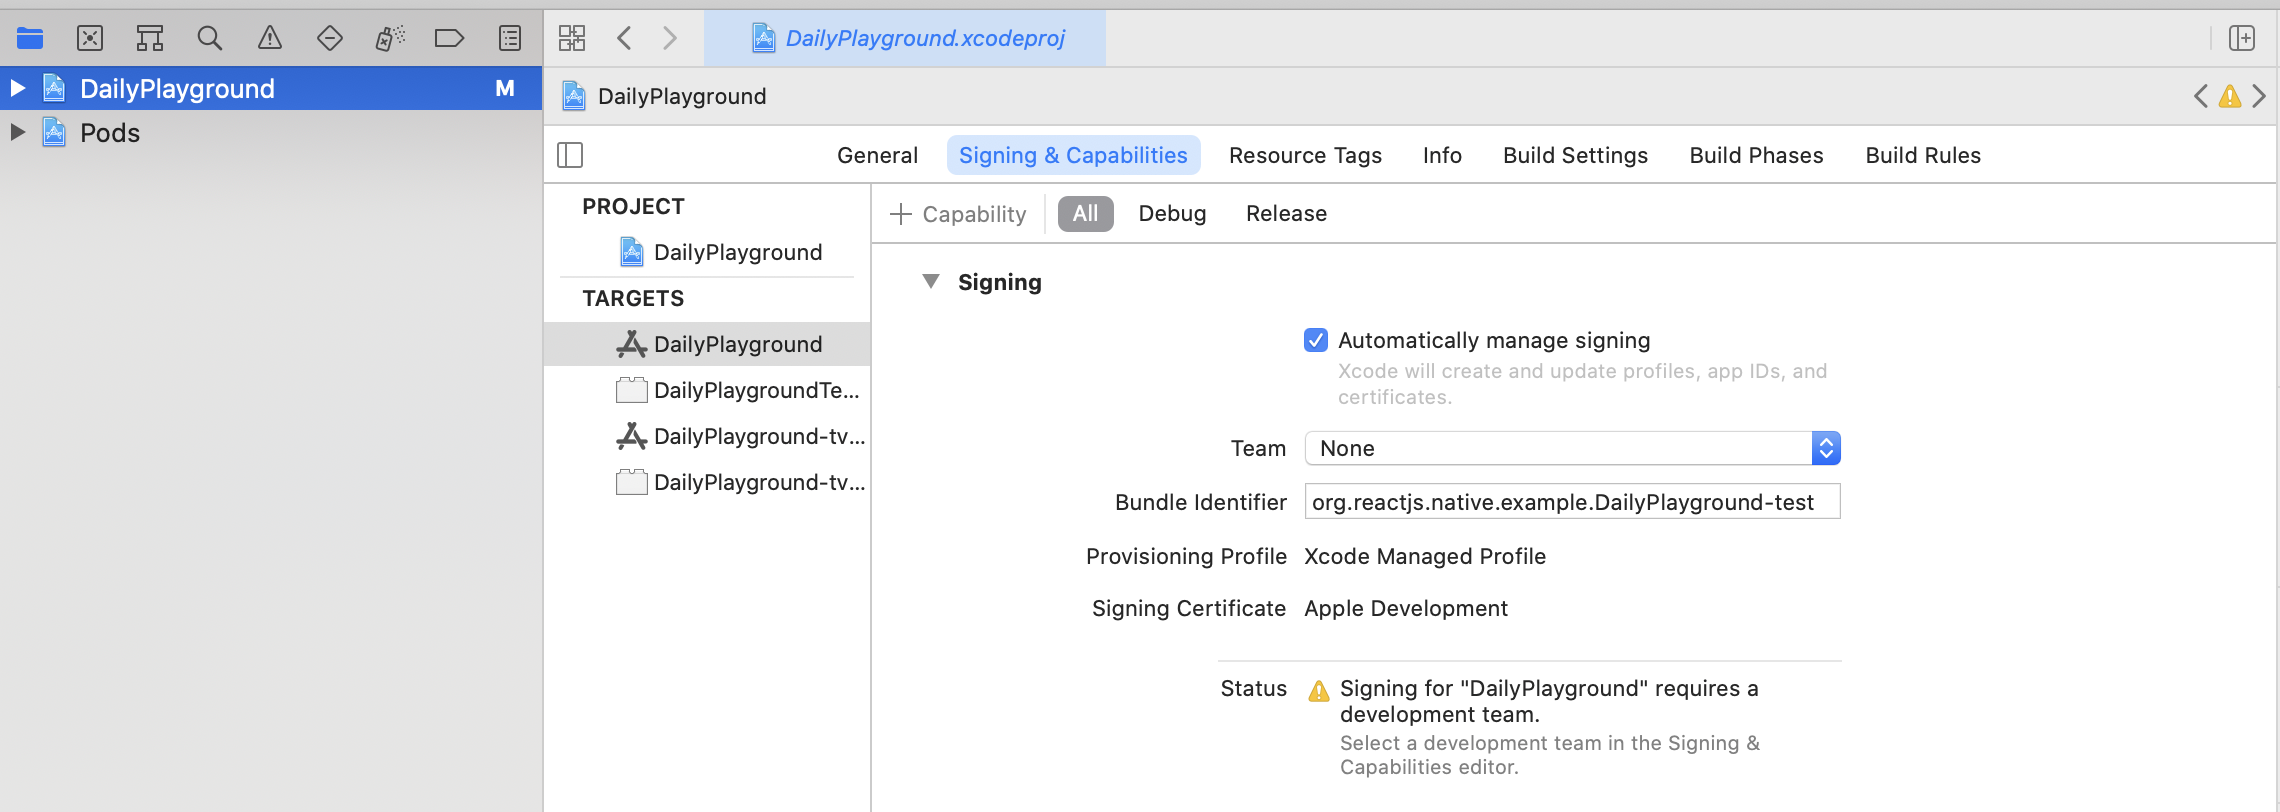Show the Symbol navigator

tap(150, 39)
